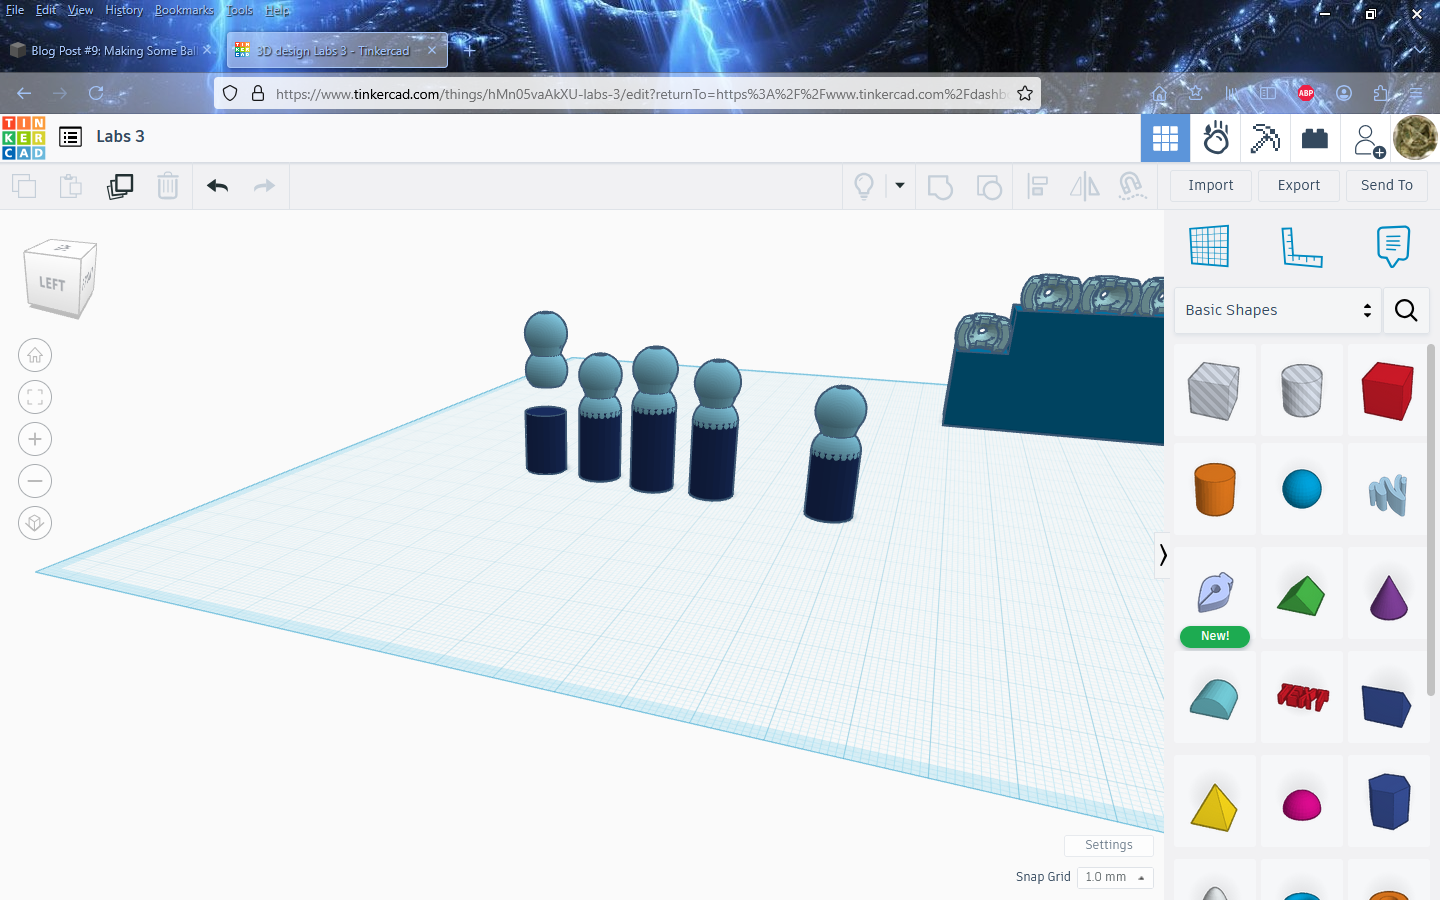Screen dimensions: 1440x900
Task: Click the Mirror tool icon
Action: [x=1085, y=186]
